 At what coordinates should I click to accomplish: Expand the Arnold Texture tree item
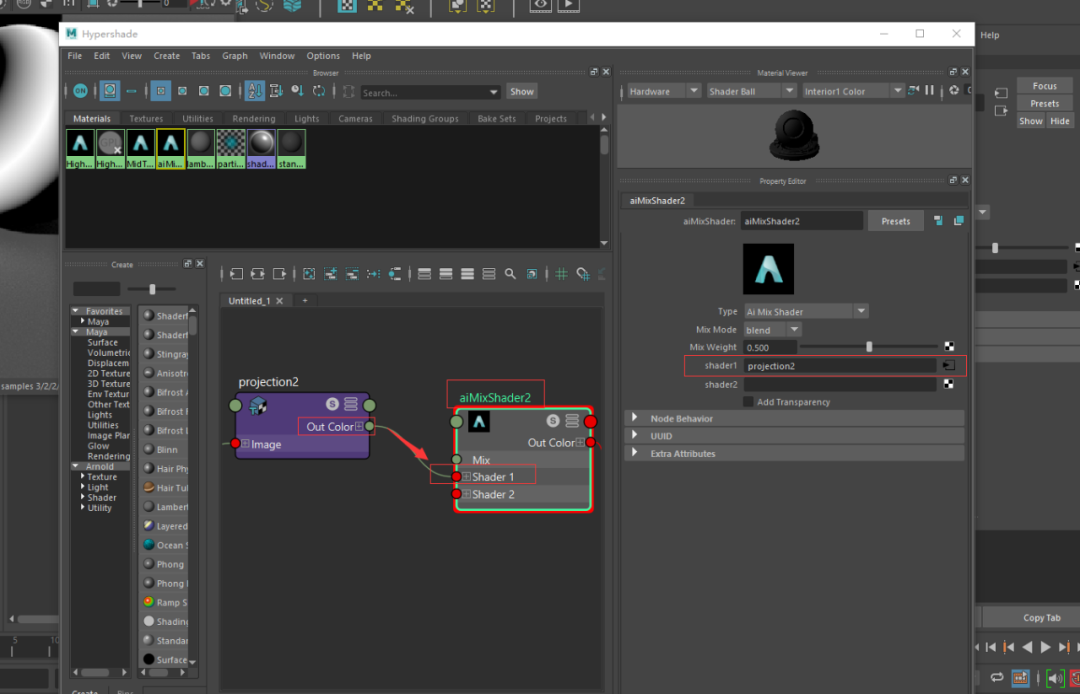[83, 476]
